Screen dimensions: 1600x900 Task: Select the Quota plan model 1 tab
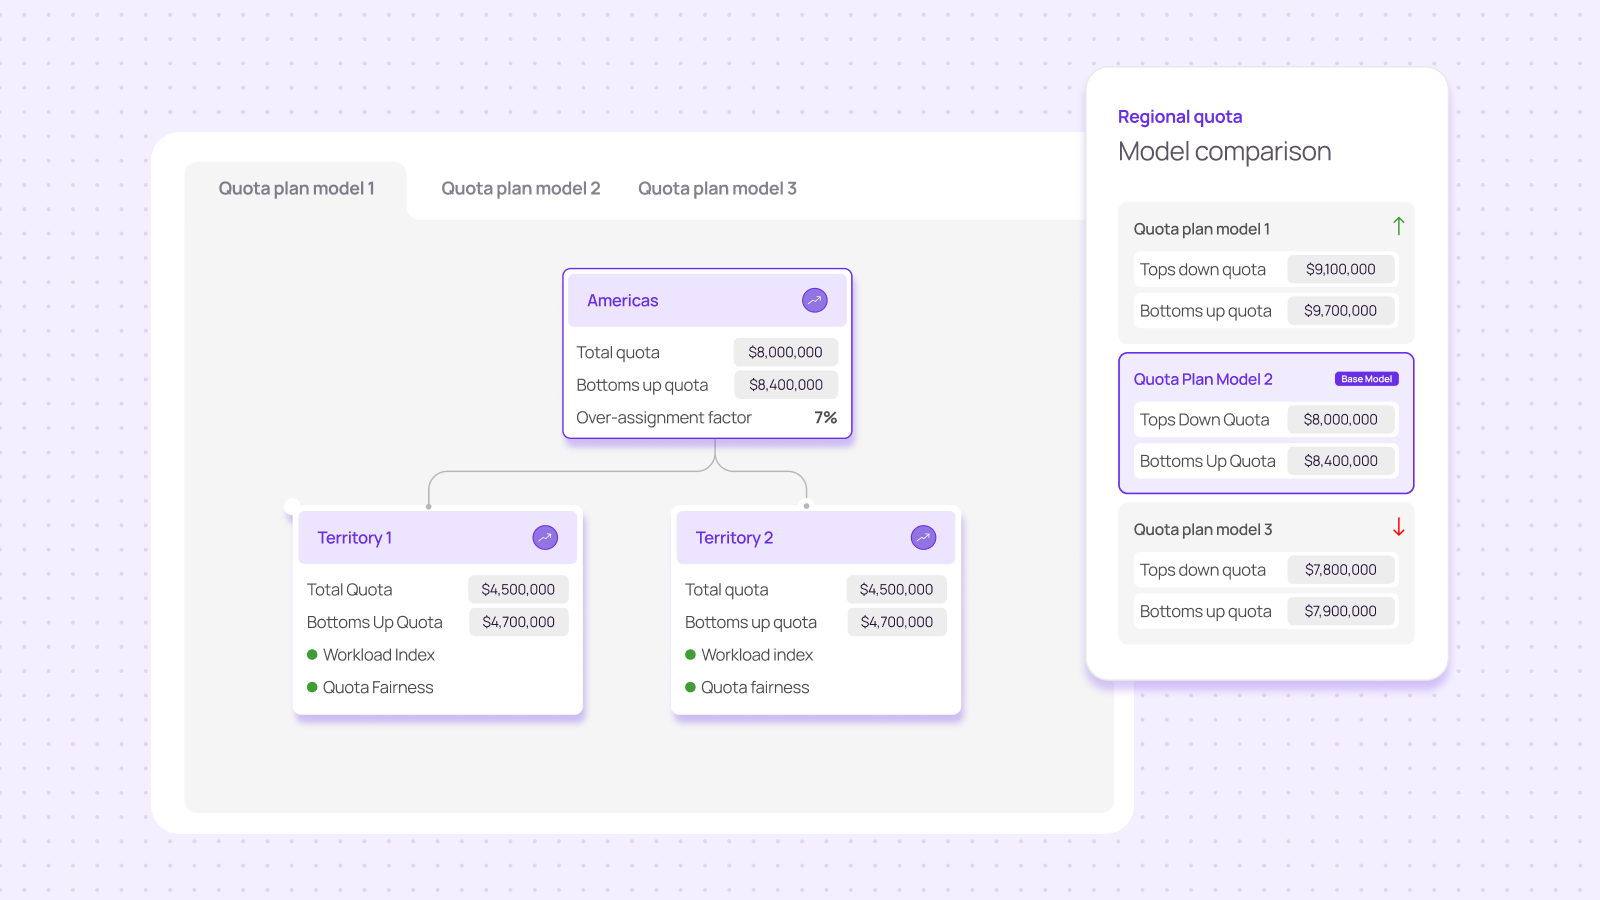click(296, 189)
